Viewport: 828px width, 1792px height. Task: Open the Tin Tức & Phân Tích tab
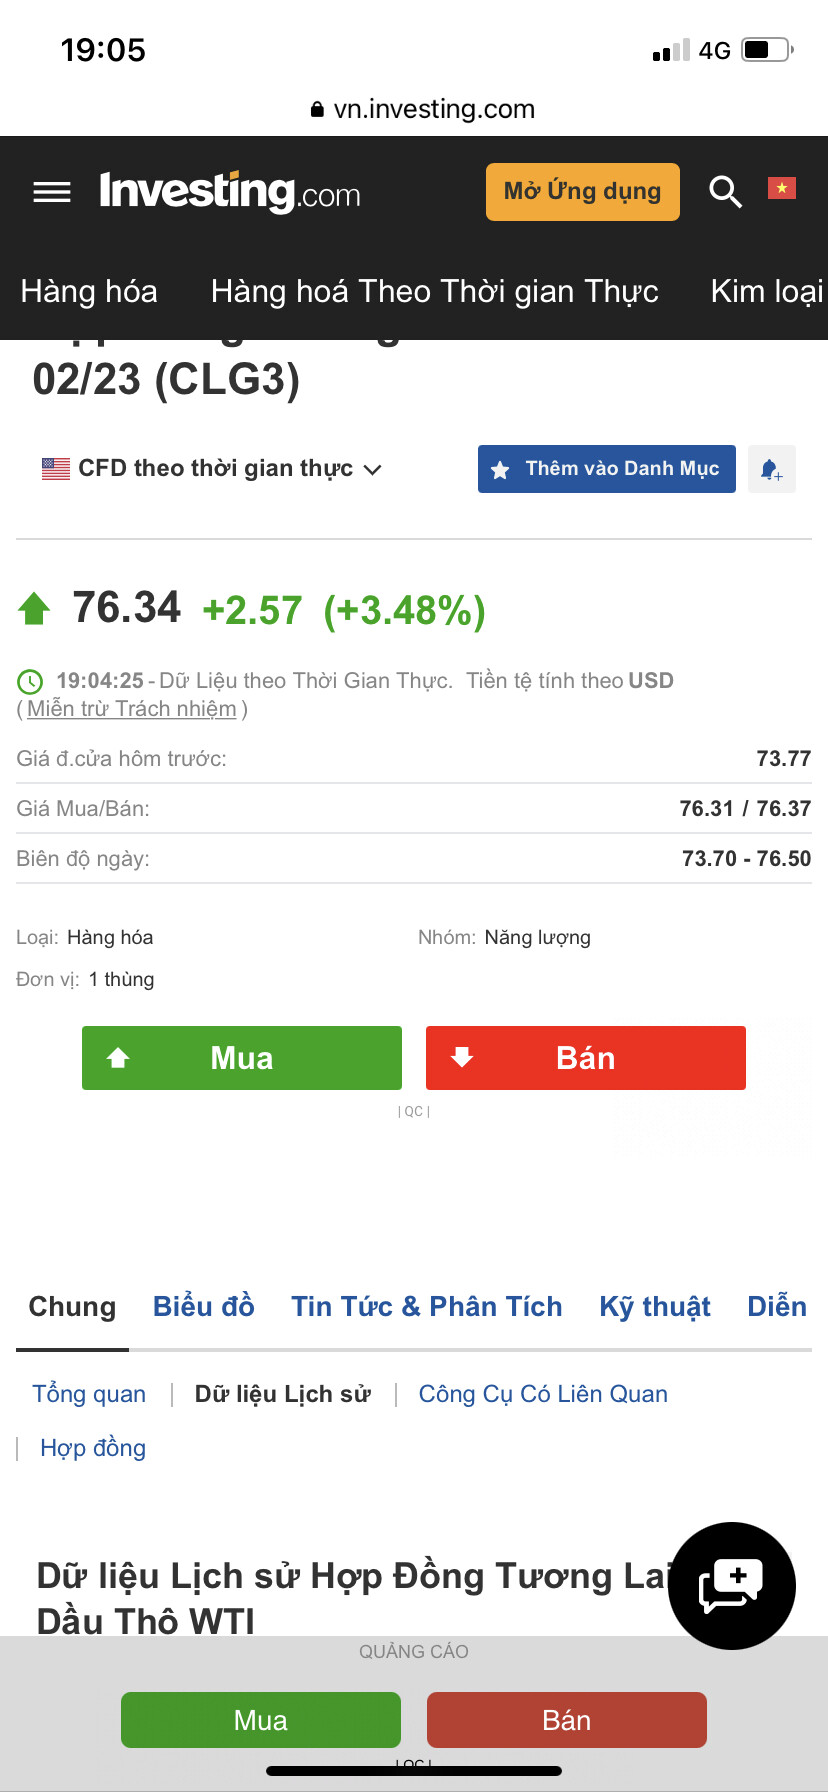427,1306
